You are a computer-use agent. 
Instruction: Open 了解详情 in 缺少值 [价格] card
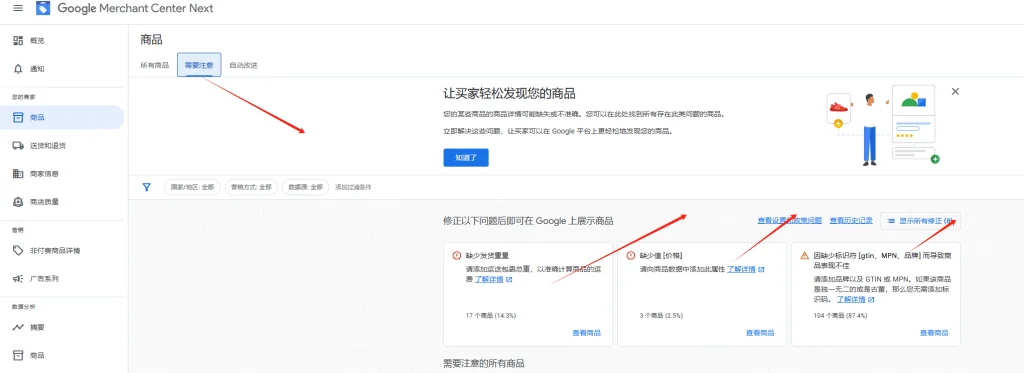pyautogui.click(x=741, y=269)
